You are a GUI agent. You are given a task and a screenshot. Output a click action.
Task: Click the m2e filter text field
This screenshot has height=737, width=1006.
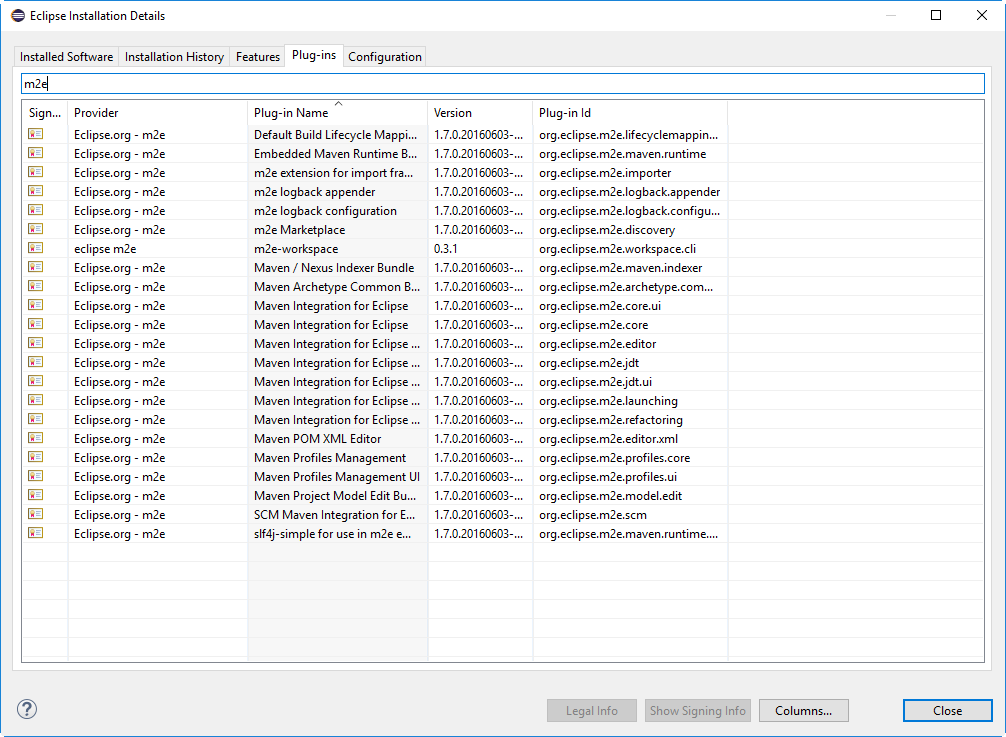pos(503,83)
